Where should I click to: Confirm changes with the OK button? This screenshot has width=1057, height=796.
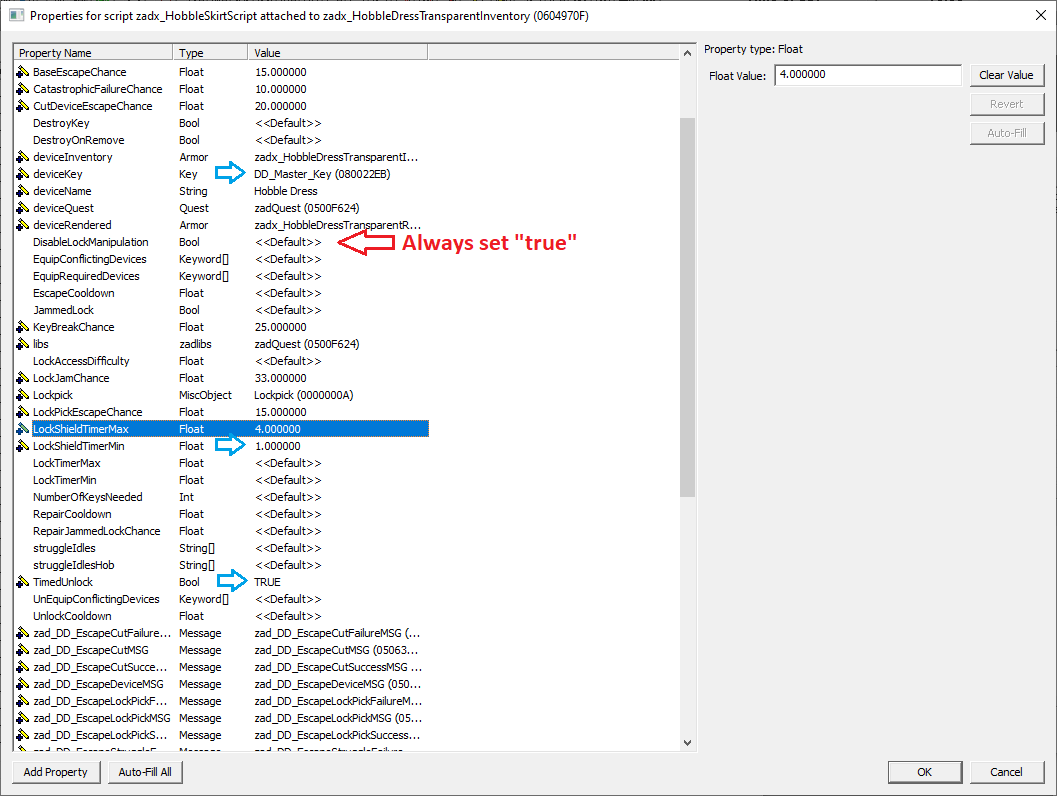[924, 772]
